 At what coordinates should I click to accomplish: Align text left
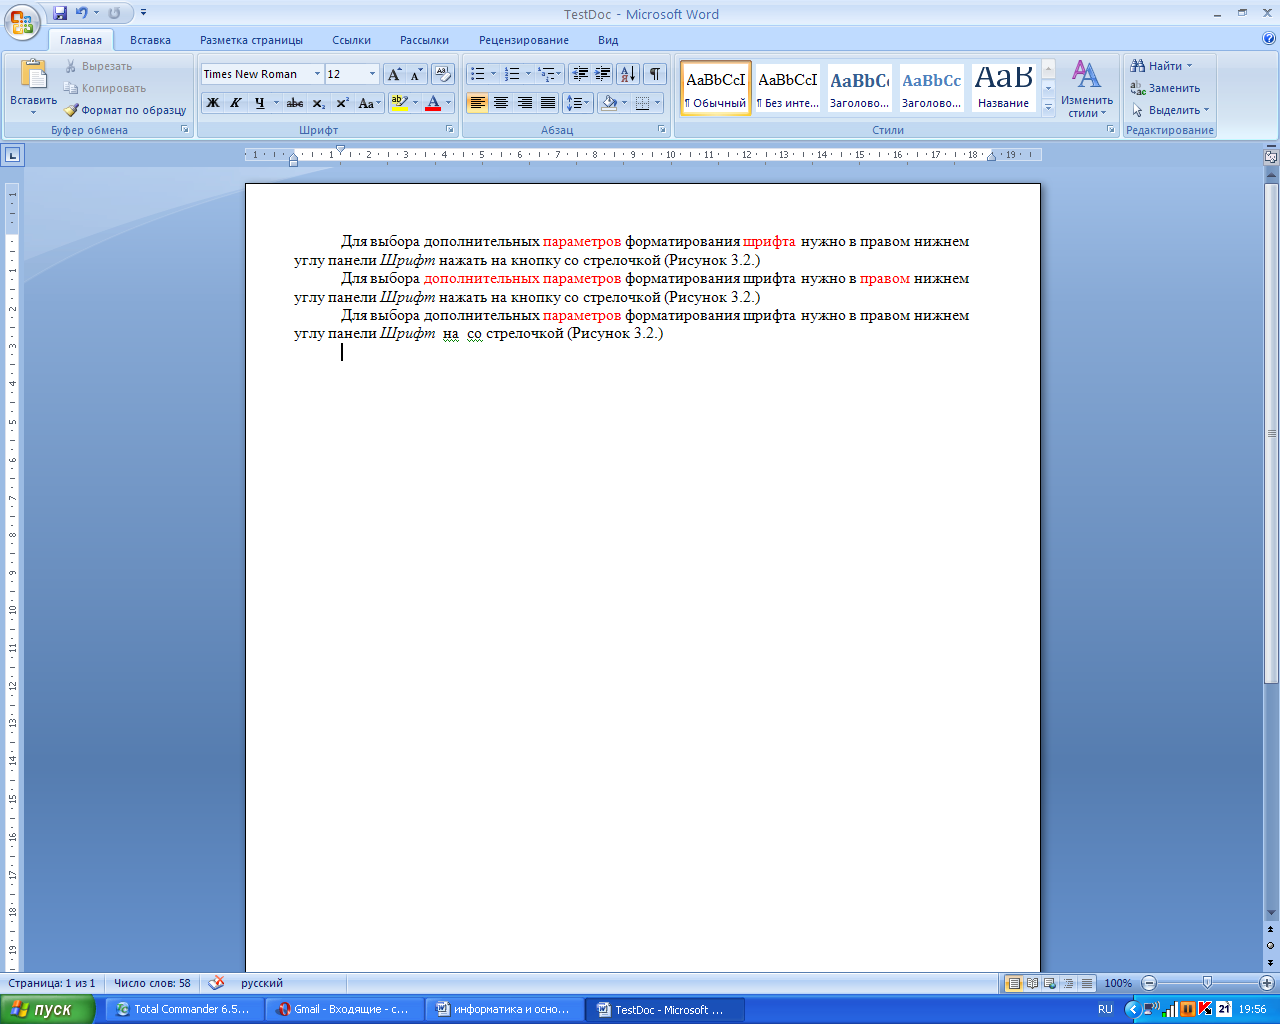coord(478,102)
